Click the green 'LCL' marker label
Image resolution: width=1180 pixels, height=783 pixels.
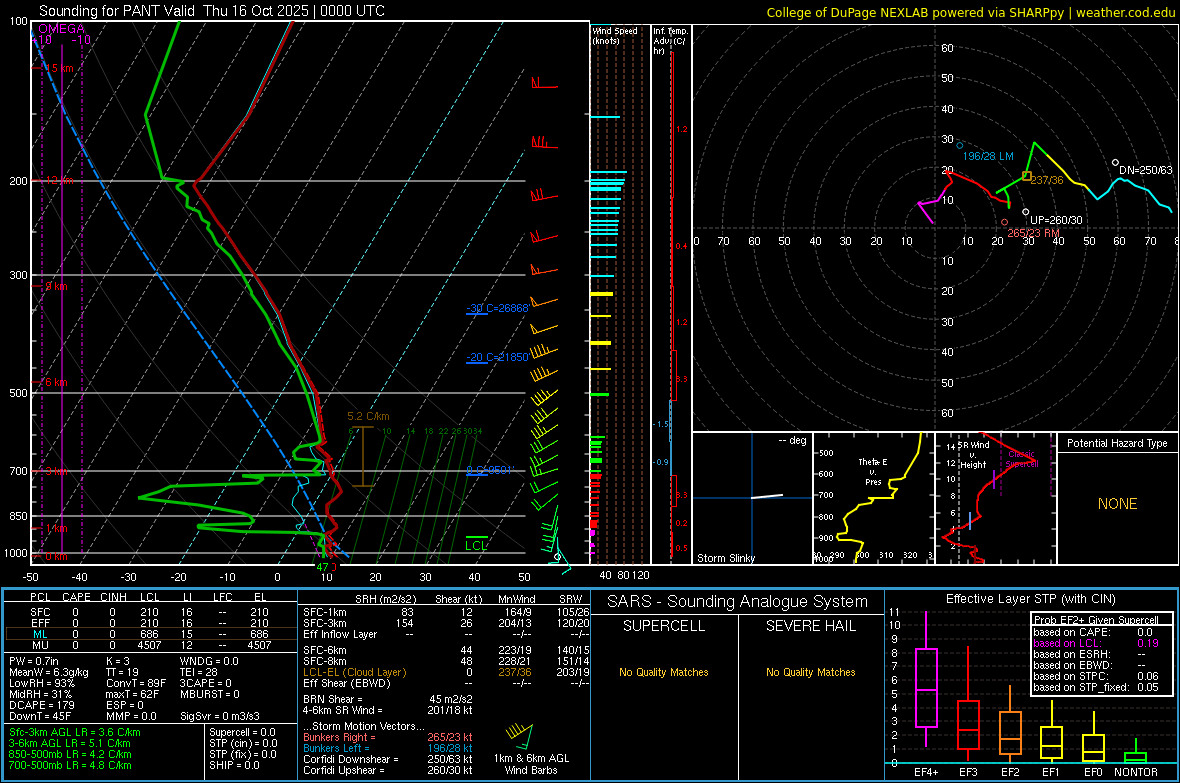click(x=476, y=546)
